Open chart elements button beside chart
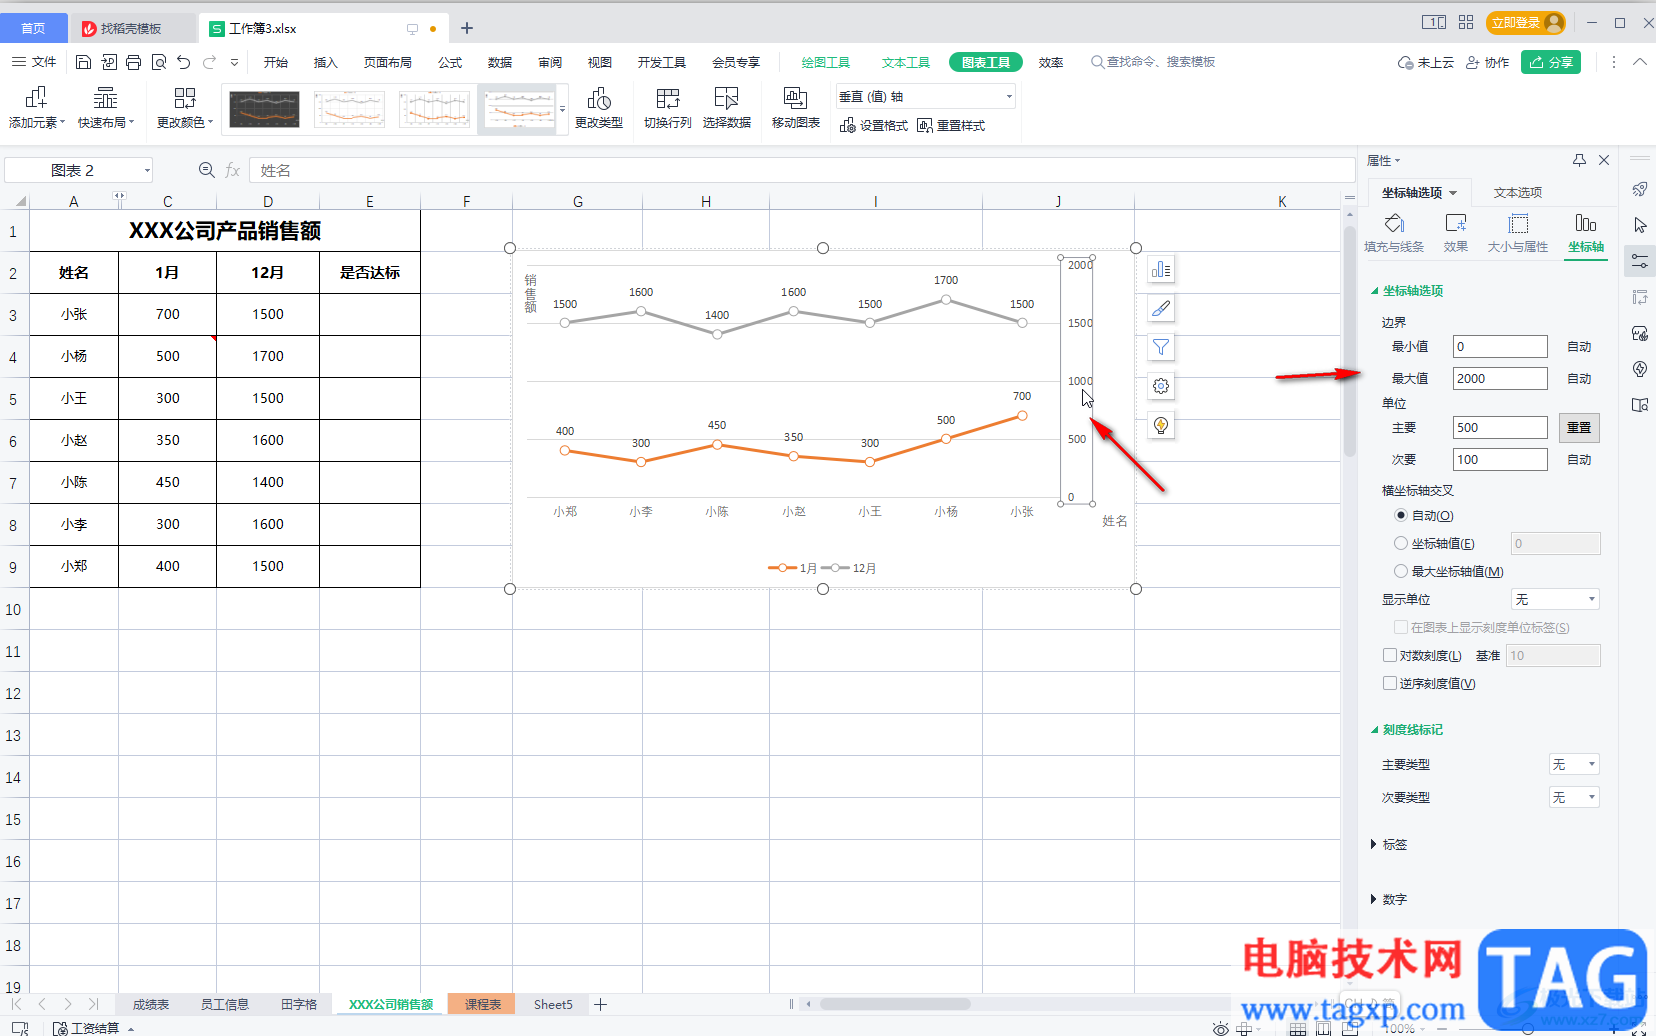Screen dimensions: 1656x1036 click(x=1161, y=270)
